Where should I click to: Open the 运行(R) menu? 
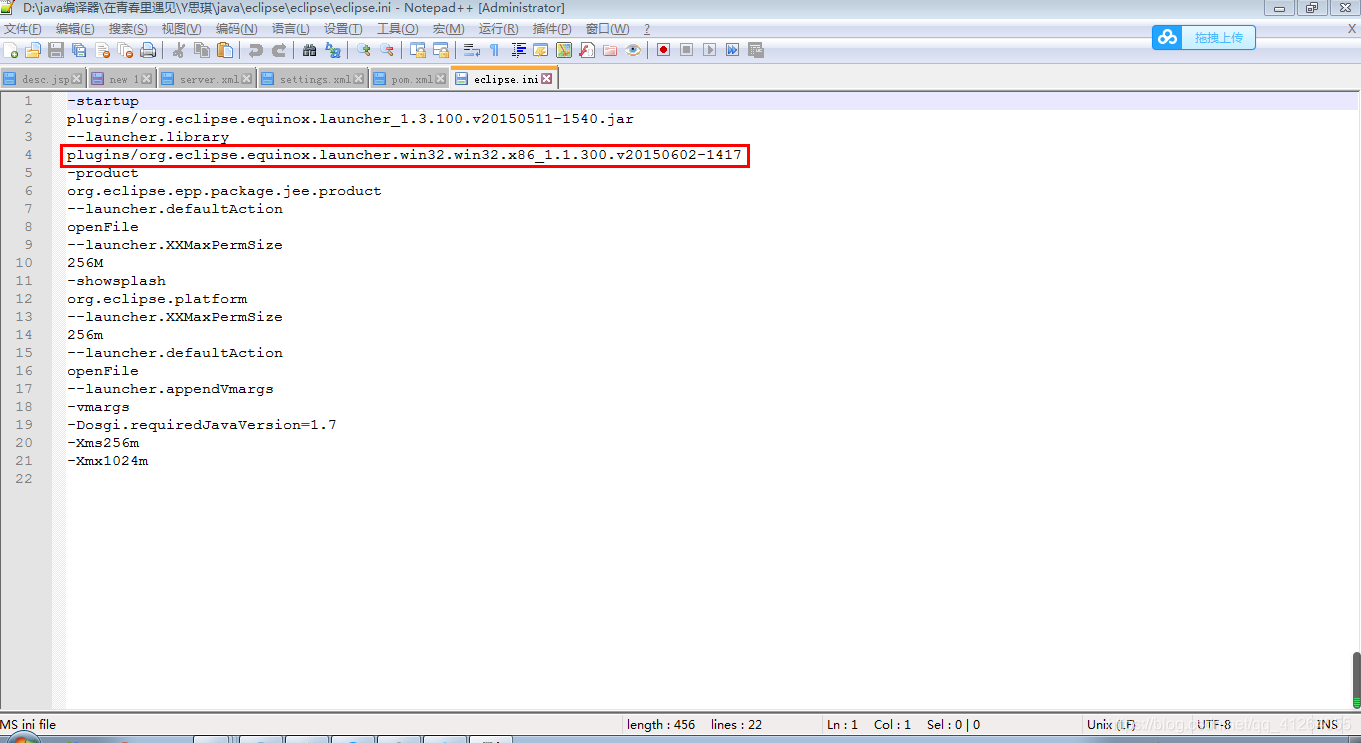pyautogui.click(x=498, y=29)
